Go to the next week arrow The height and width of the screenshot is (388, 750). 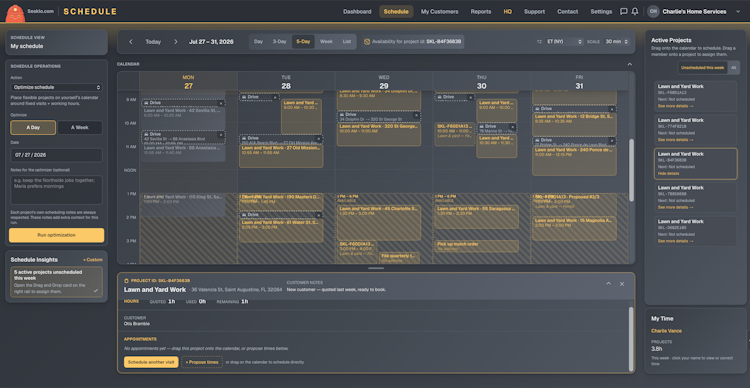[x=176, y=42]
